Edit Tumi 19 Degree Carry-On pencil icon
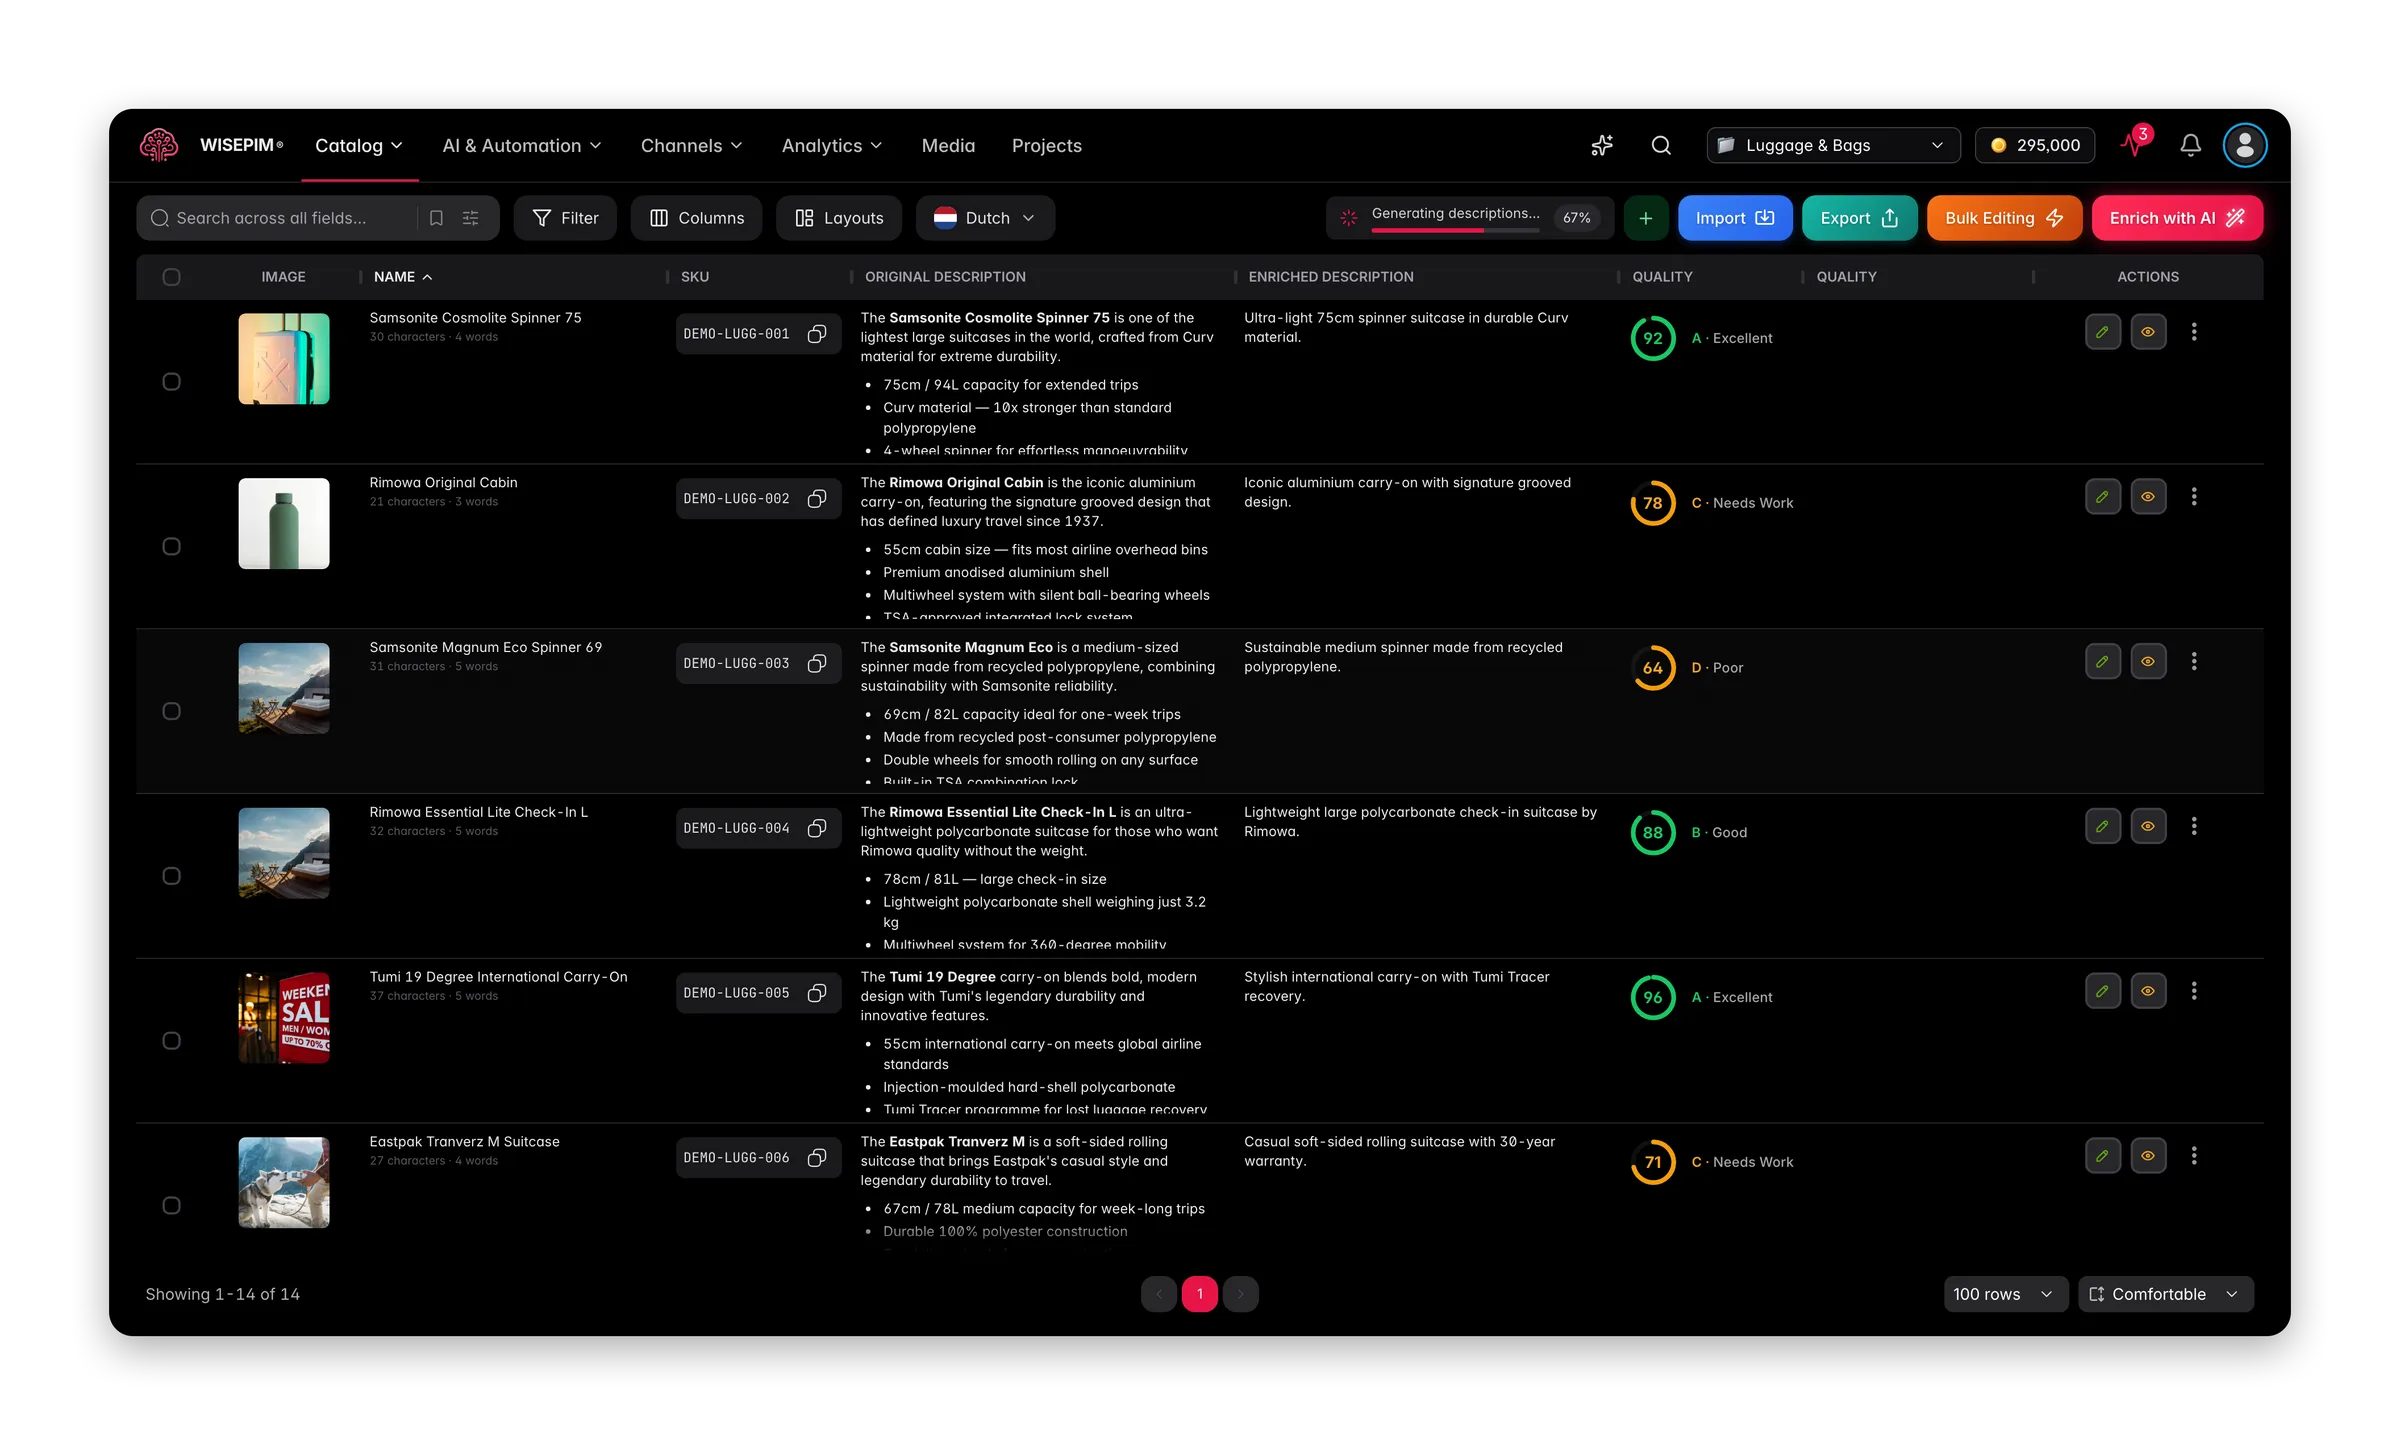This screenshot has width=2400, height=1445. click(x=2103, y=991)
